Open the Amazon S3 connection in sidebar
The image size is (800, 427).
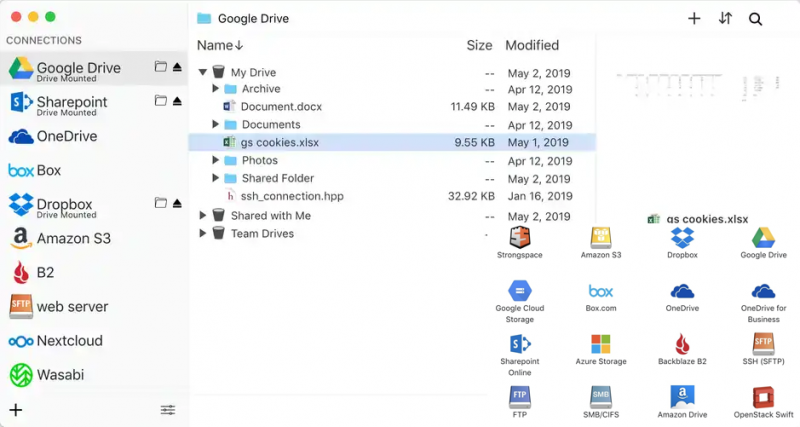(94, 238)
